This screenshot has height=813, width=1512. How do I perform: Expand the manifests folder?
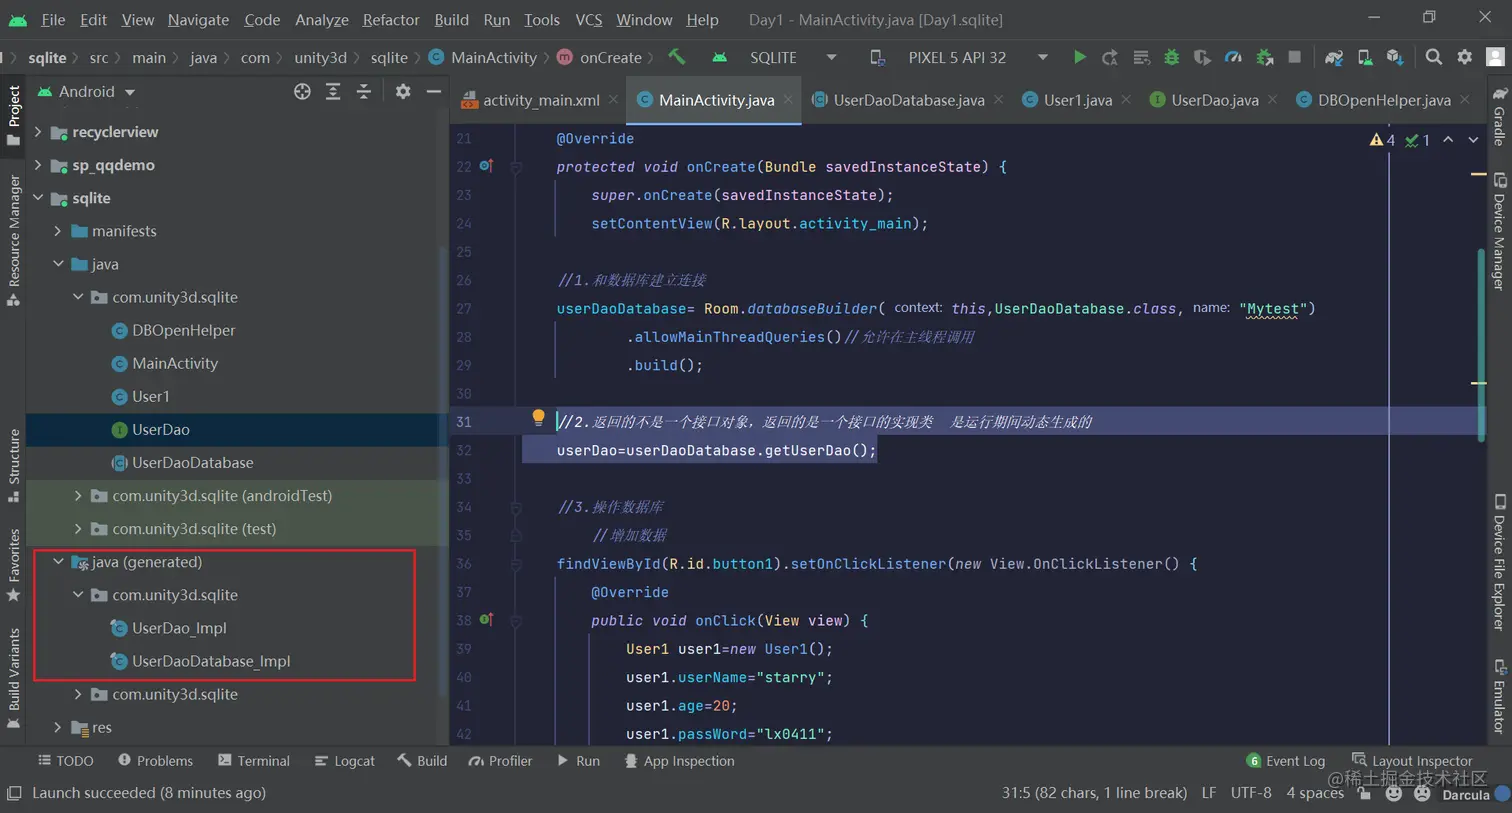tap(58, 231)
